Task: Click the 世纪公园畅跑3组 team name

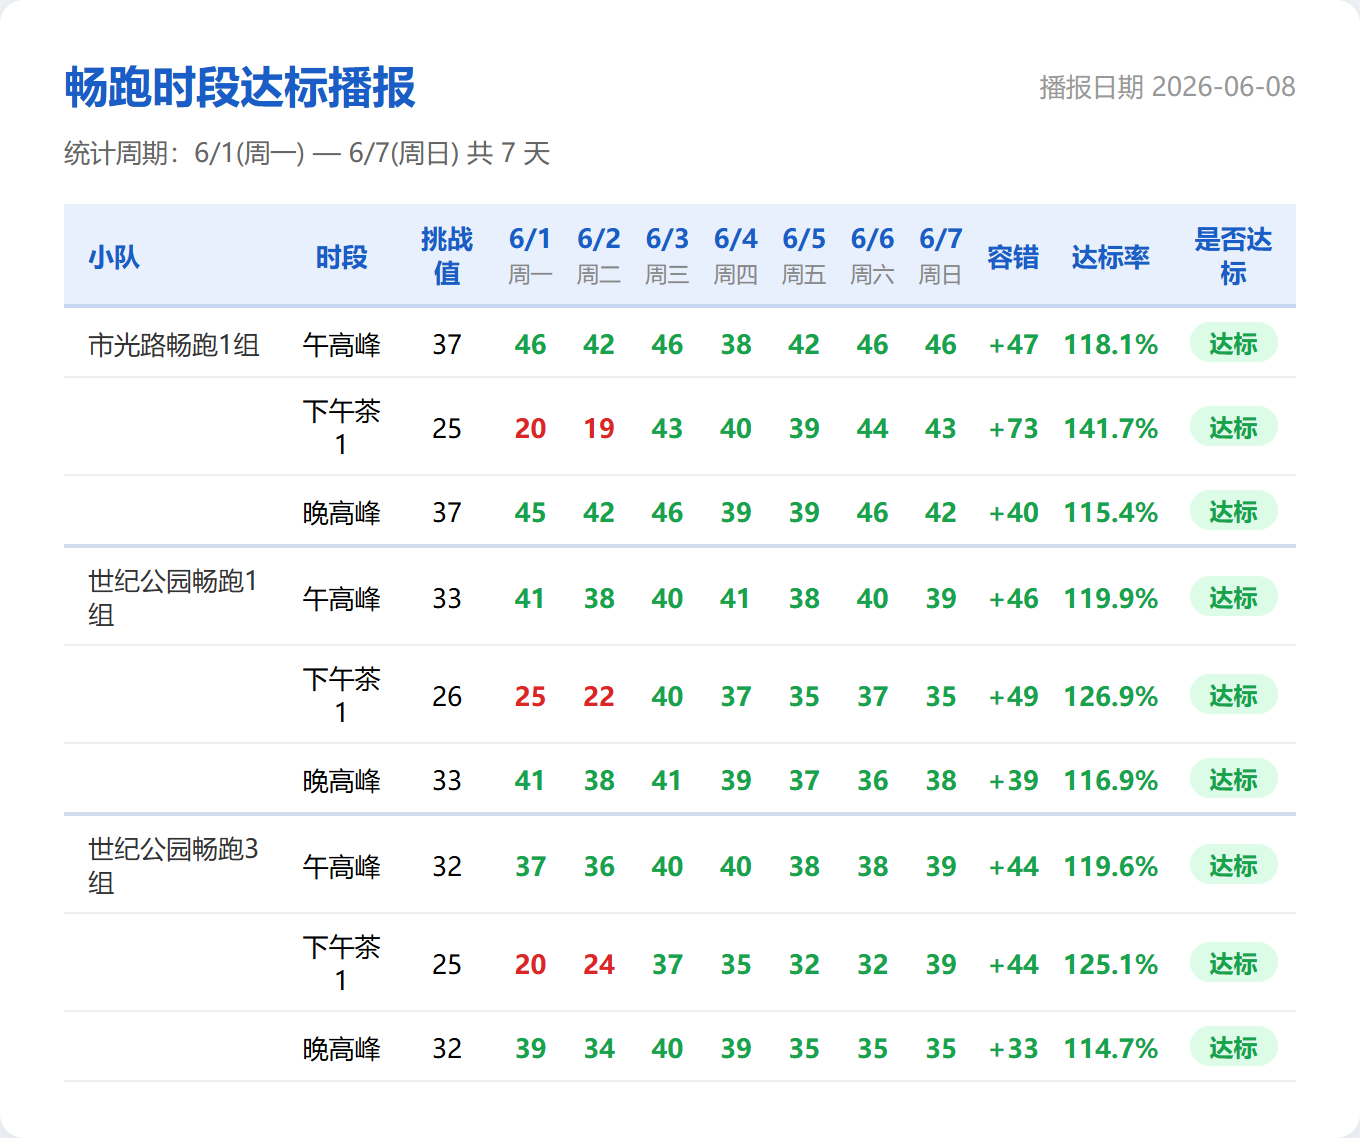Action: [x=174, y=866]
